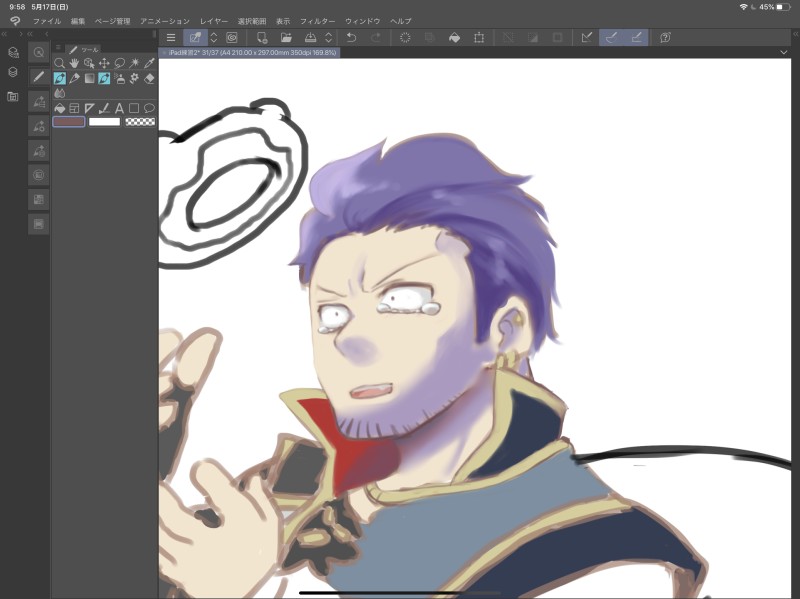Image resolution: width=800 pixels, height=599 pixels.
Task: Select the Correct line tool
Action: pos(104,108)
